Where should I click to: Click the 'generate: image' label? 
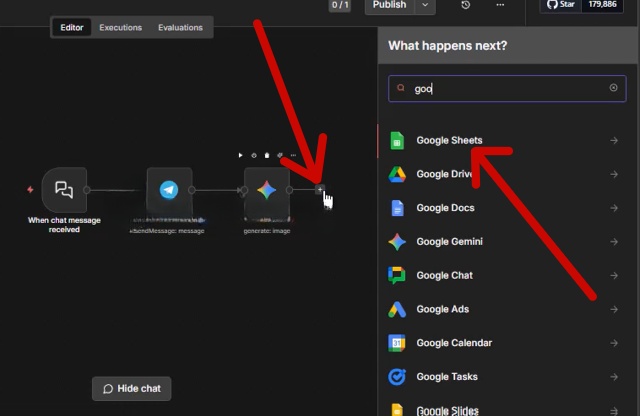click(x=267, y=231)
